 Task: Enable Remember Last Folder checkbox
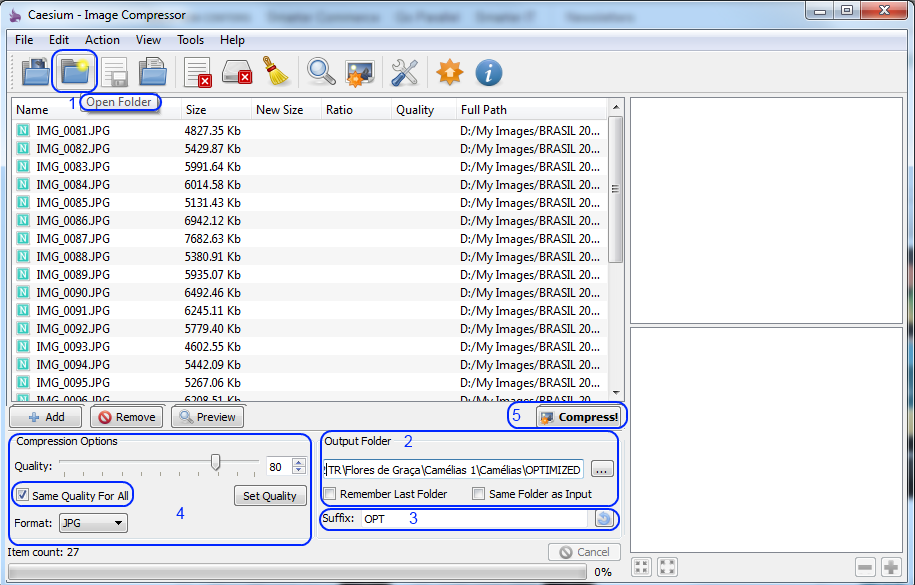click(x=330, y=494)
